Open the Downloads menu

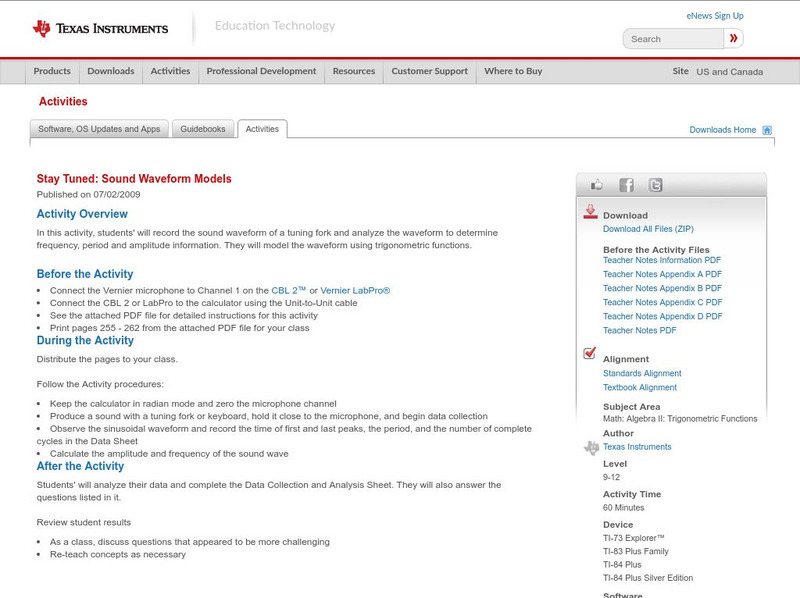111,71
